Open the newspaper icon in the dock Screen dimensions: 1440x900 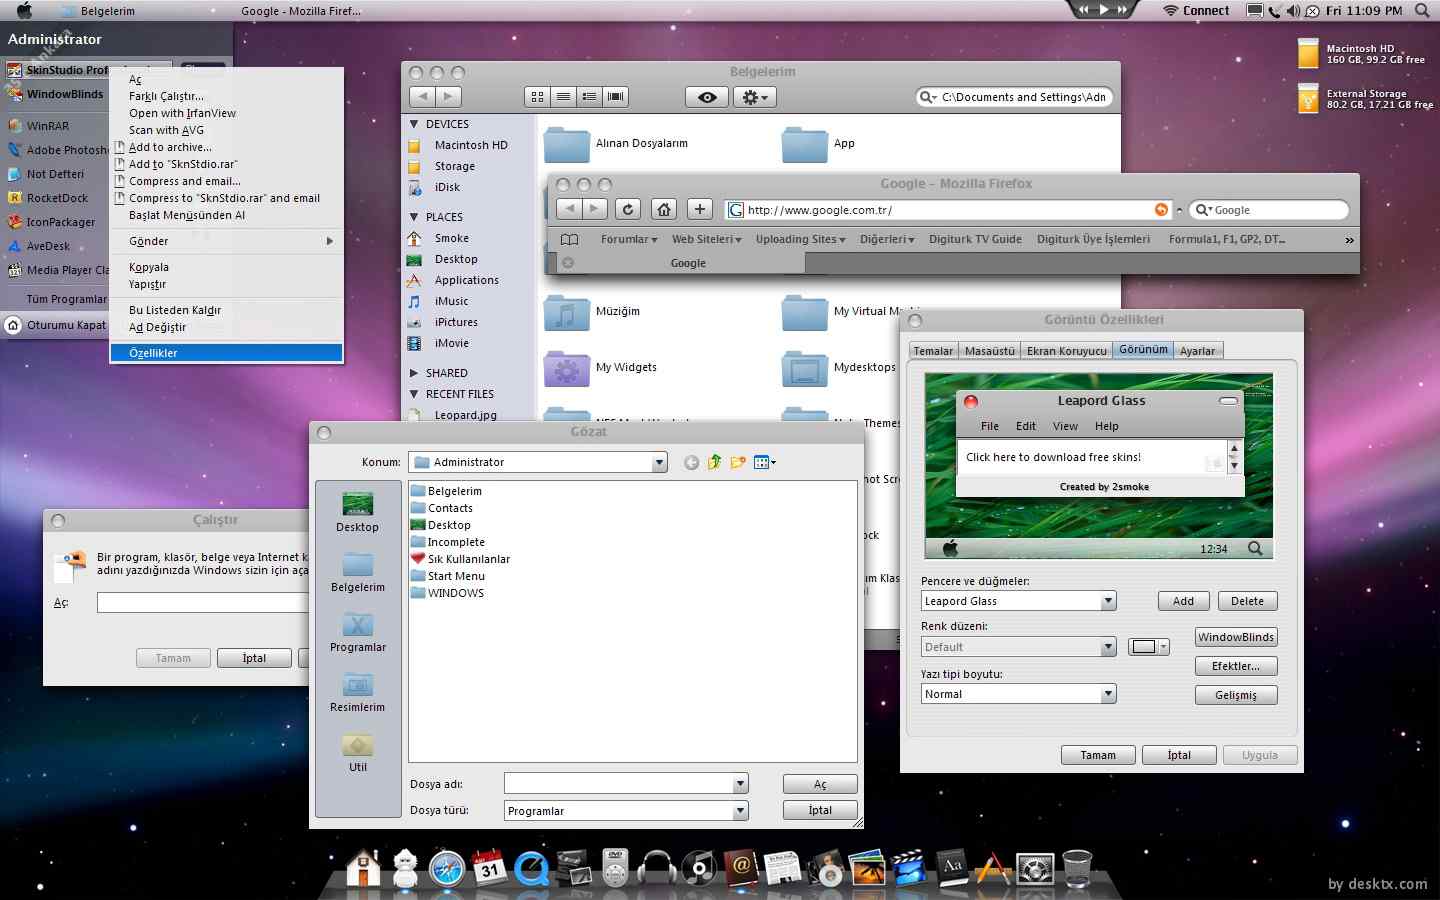click(x=783, y=868)
